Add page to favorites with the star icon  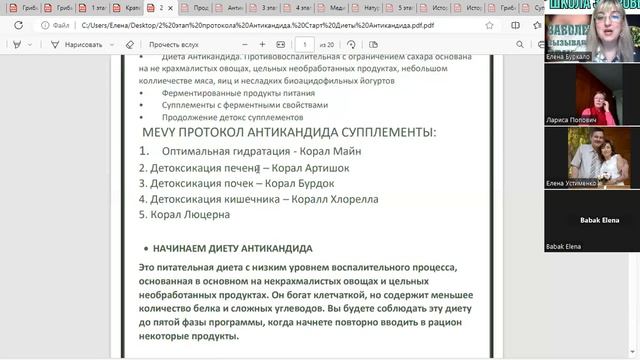489,25
